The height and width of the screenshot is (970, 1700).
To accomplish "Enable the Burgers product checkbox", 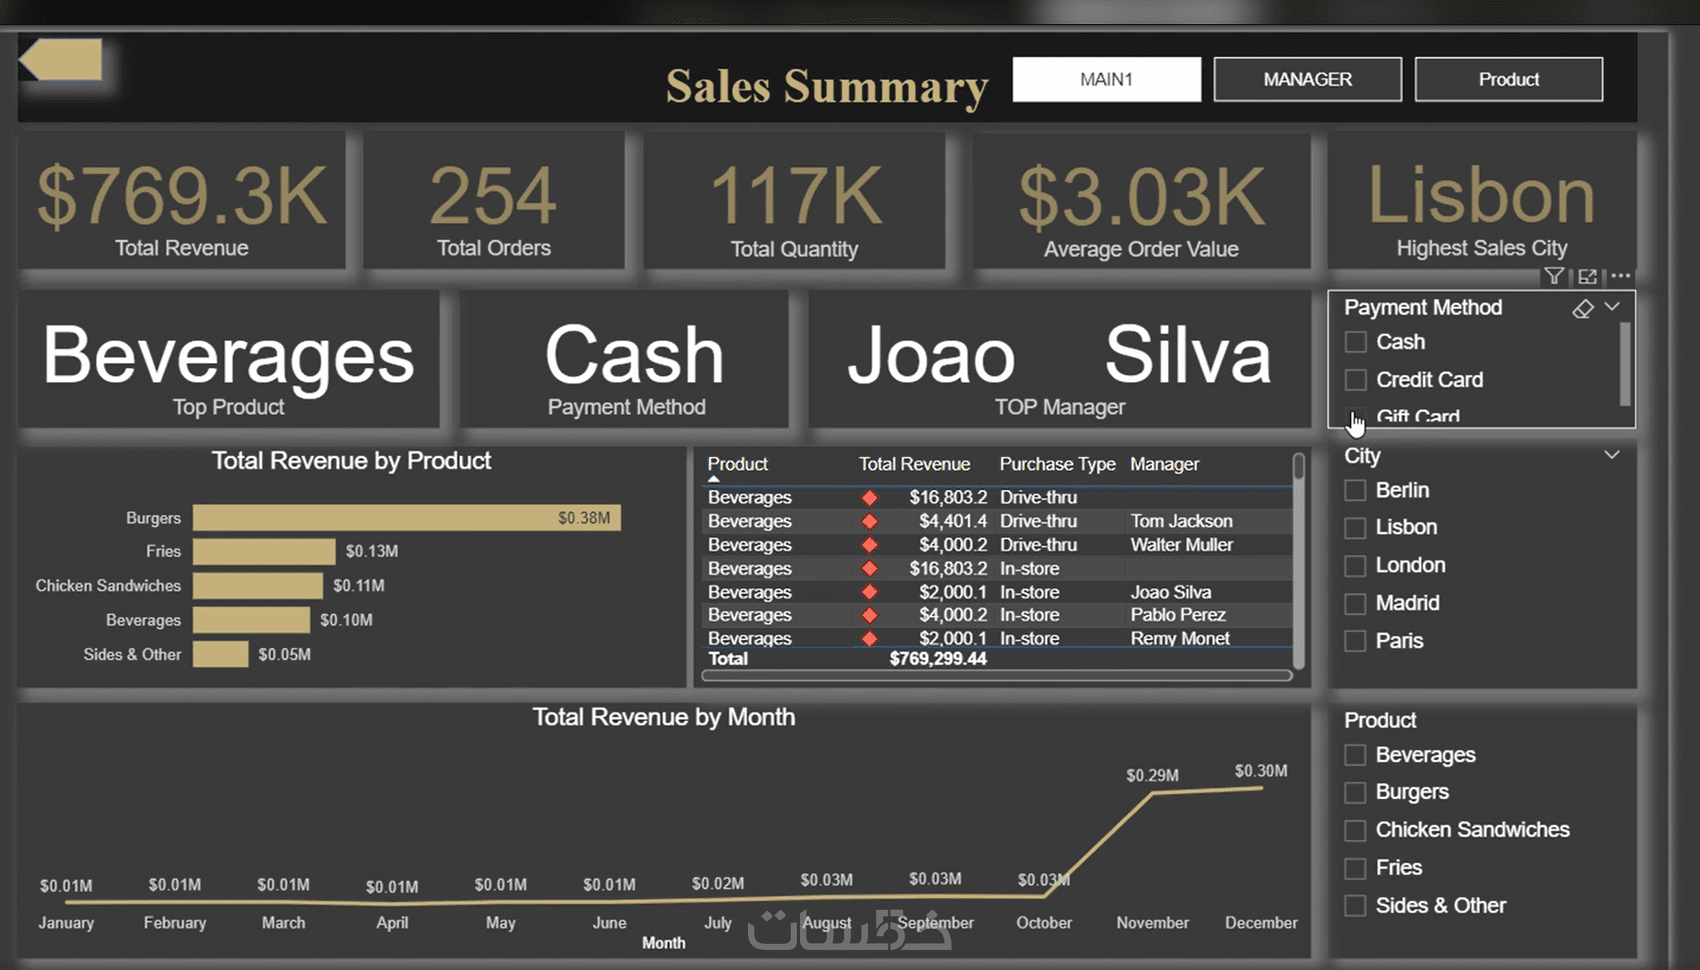I will pyautogui.click(x=1356, y=792).
